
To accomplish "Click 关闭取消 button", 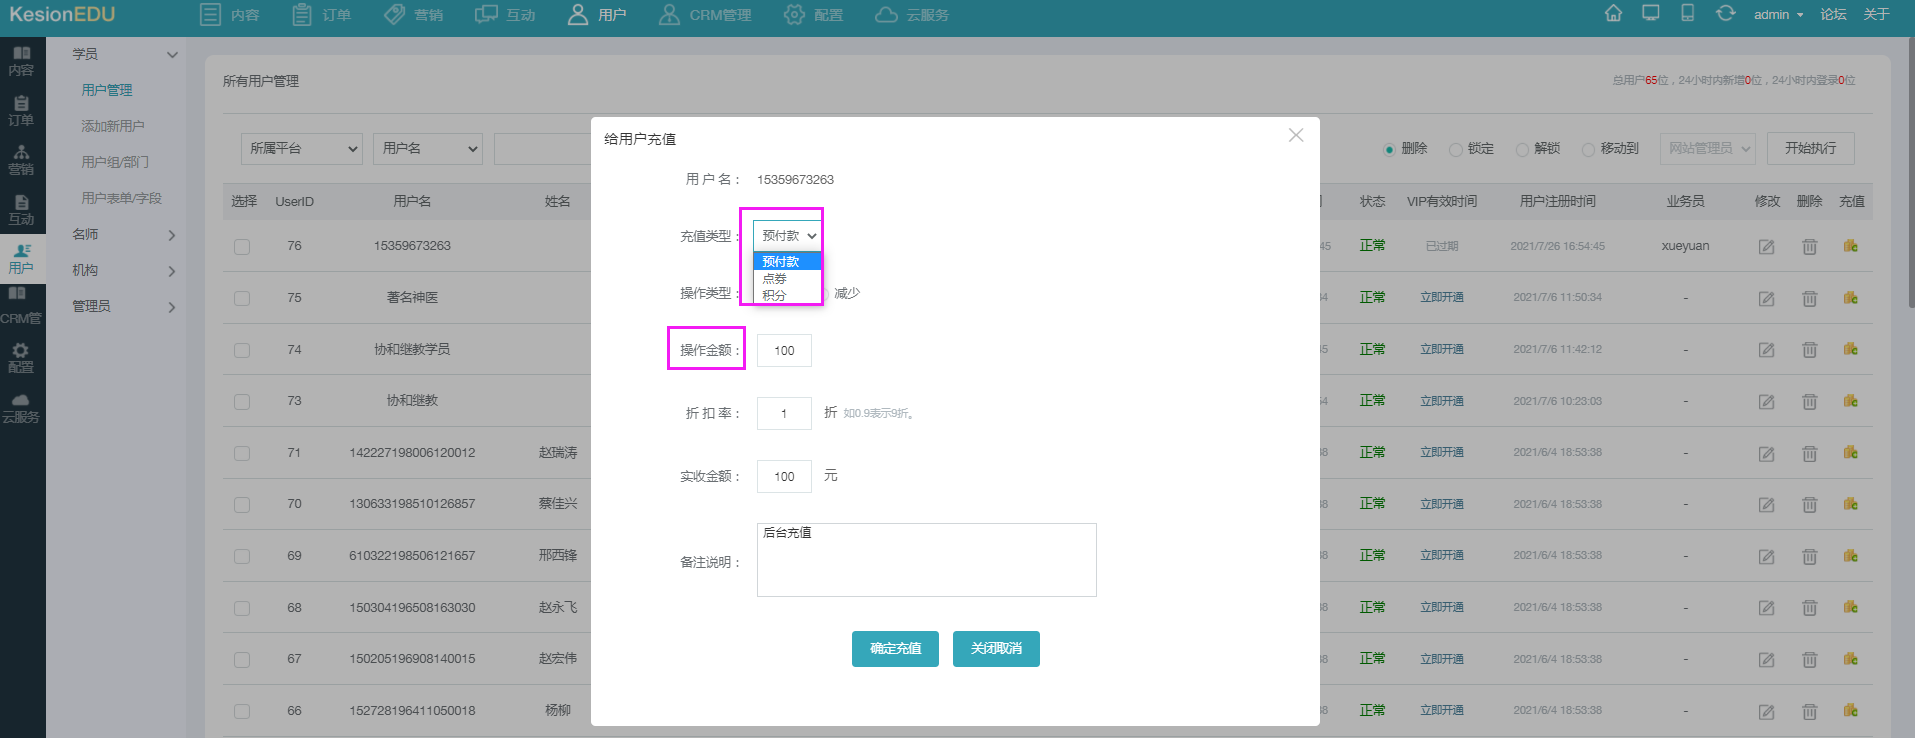I will (x=996, y=649).
